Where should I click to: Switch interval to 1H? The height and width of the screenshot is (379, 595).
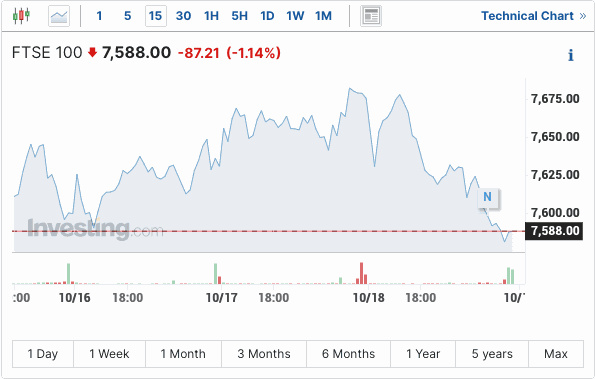[211, 16]
